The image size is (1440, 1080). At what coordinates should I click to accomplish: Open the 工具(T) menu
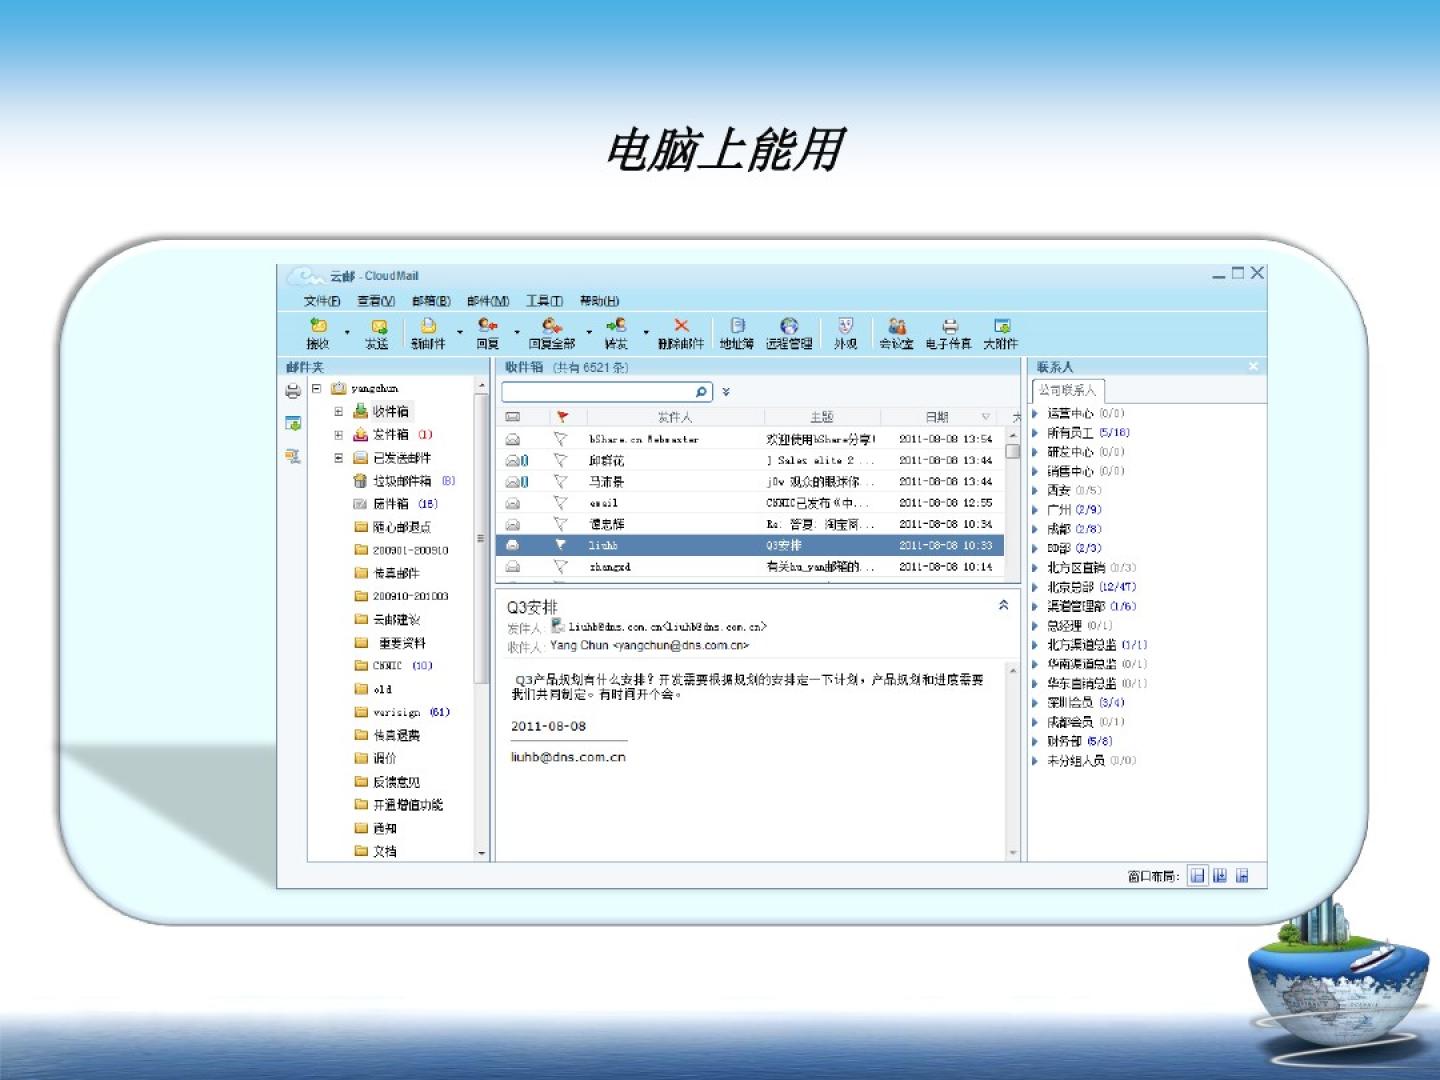(544, 301)
